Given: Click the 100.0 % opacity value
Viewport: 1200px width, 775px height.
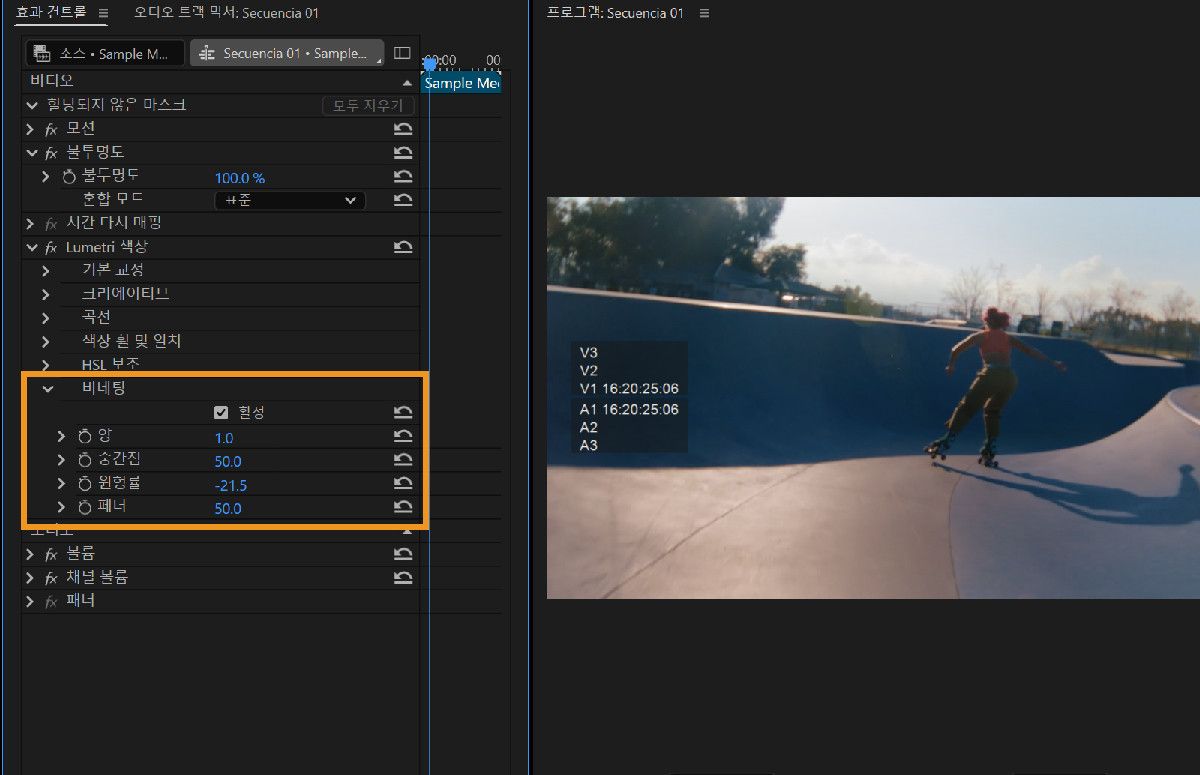Looking at the screenshot, I should [x=240, y=177].
